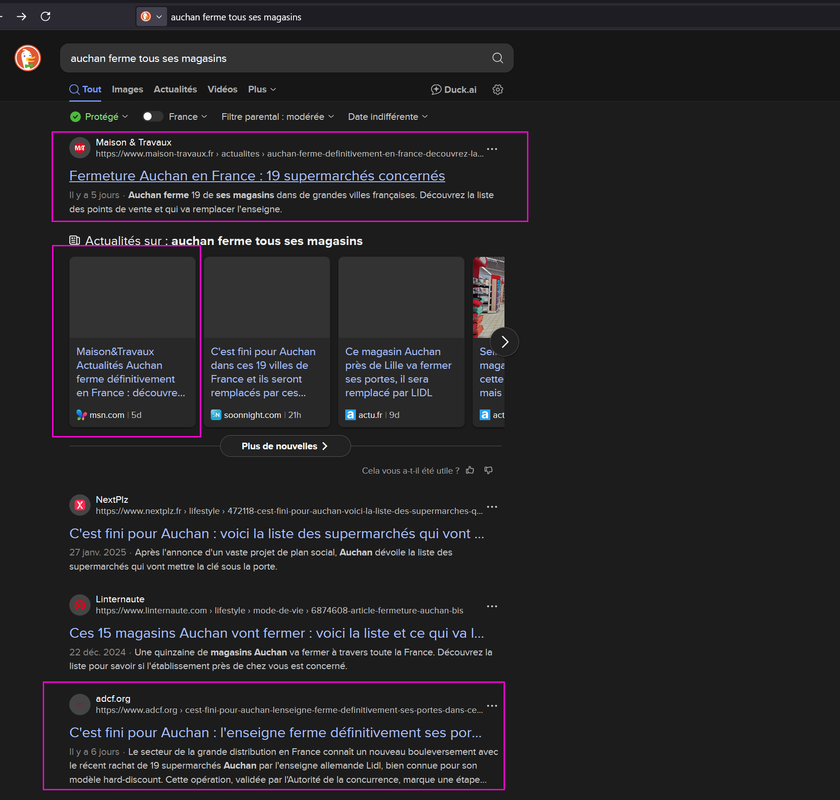840x800 pixels.
Task: Click Linternaute site favicon
Action: [80, 605]
